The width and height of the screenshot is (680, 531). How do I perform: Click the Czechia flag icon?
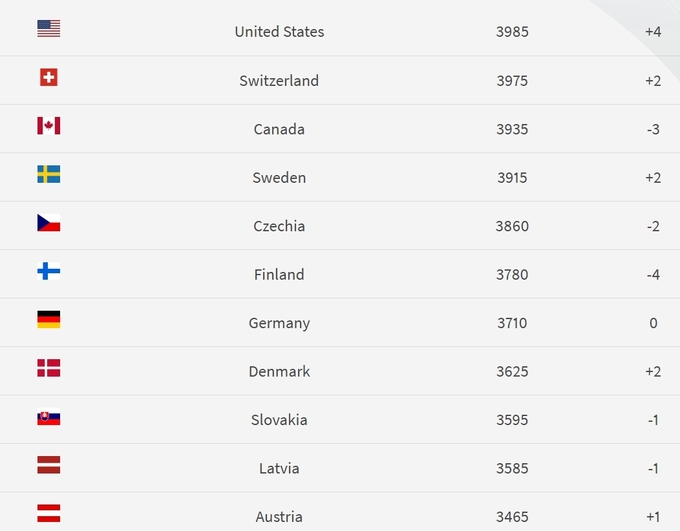pos(48,223)
